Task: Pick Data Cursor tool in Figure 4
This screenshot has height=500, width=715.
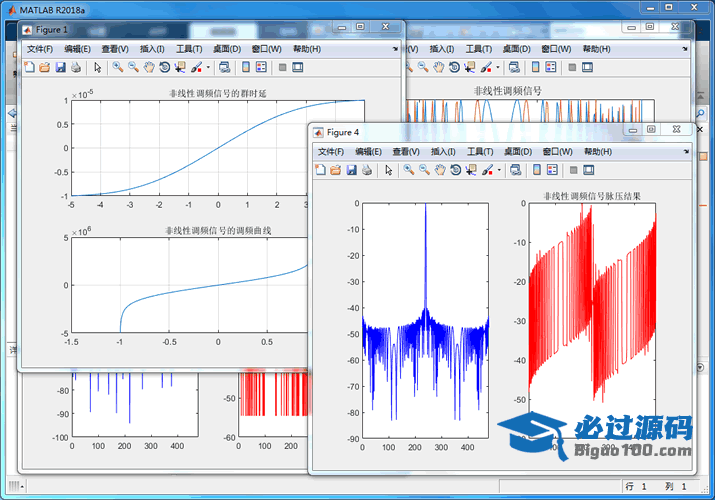Action: pos(471,170)
